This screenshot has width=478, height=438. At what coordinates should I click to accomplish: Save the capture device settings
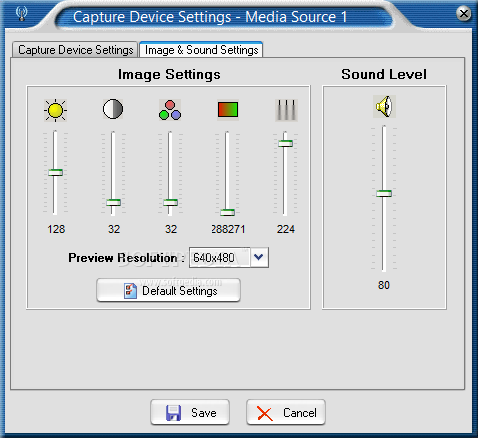pos(190,412)
